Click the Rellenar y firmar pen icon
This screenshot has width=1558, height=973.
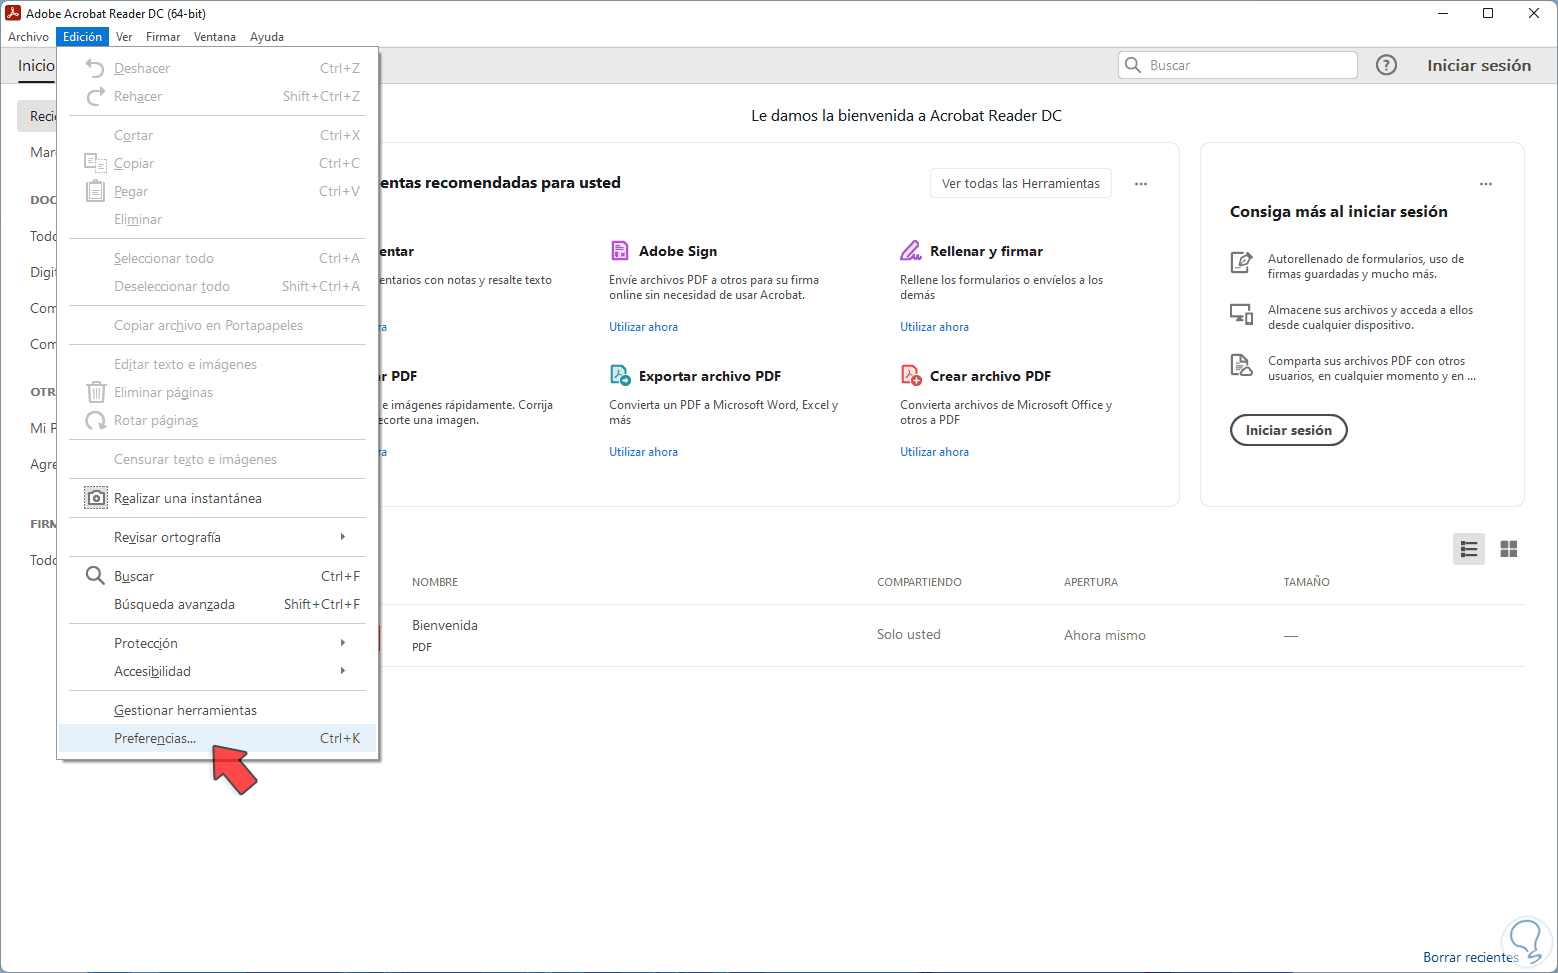tap(910, 251)
